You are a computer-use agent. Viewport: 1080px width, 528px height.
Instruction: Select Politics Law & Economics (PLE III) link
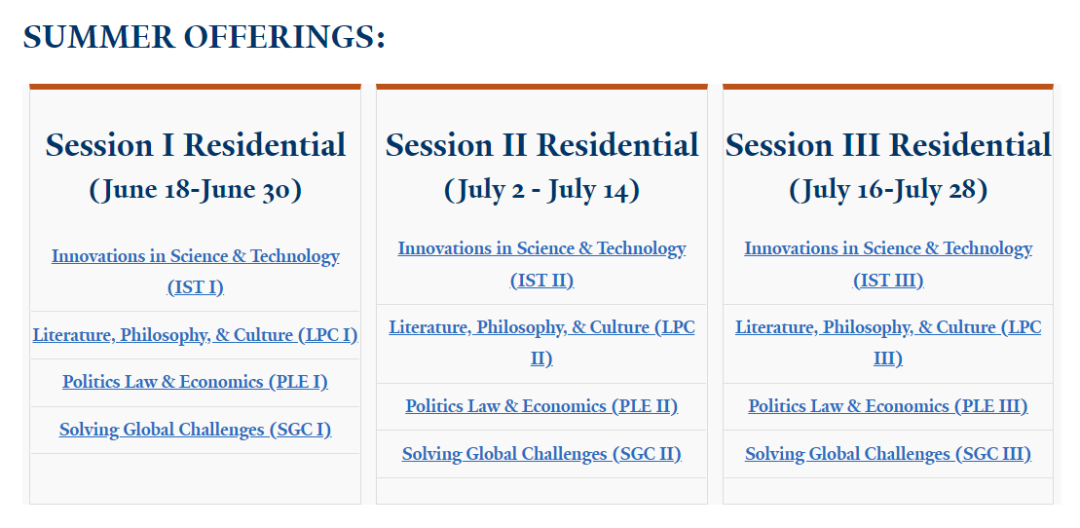pyautogui.click(x=888, y=406)
